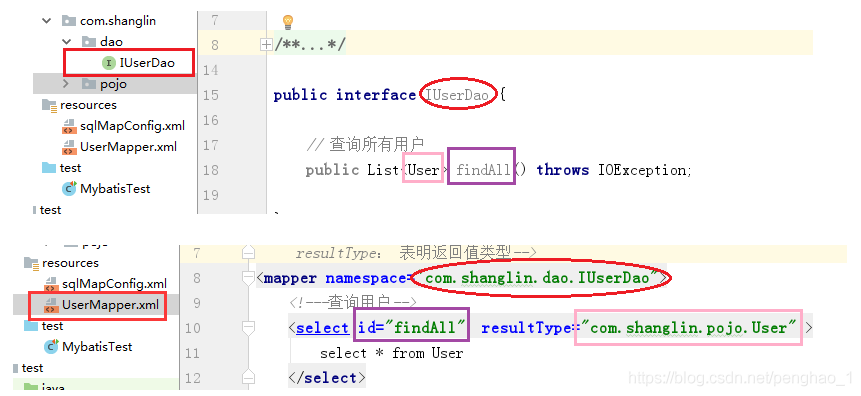The image size is (861, 396).
Task: Click the file icon of sqlMapConfig.xml next to the Java interface editor
Action: 69,126
